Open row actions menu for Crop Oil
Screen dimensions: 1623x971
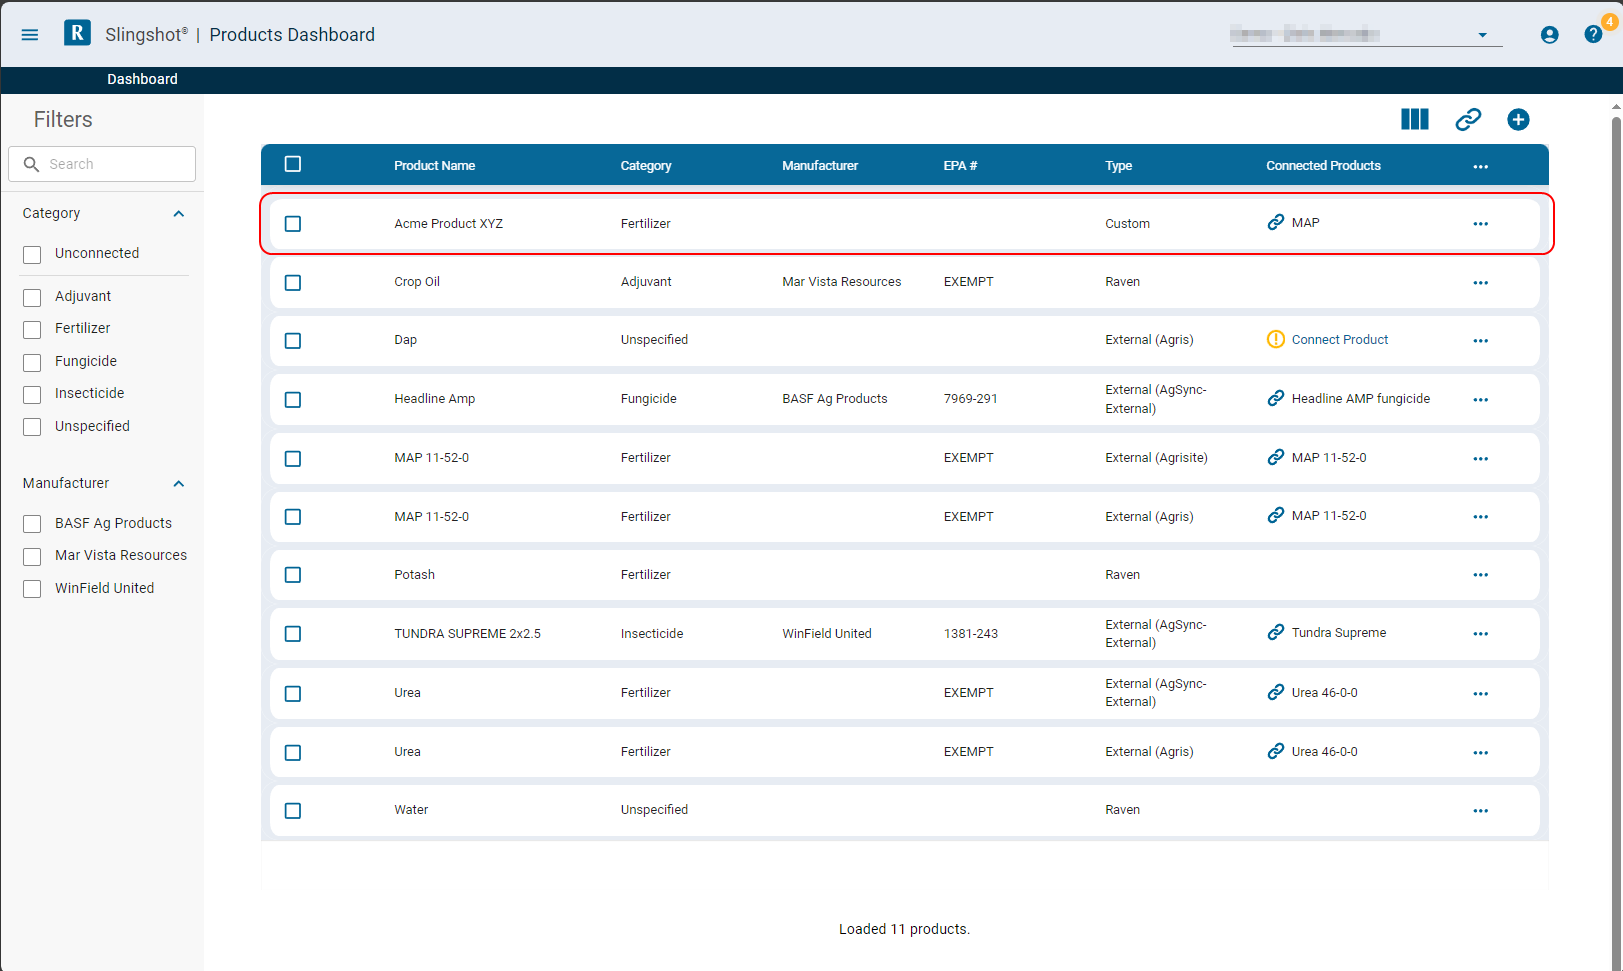tap(1481, 282)
